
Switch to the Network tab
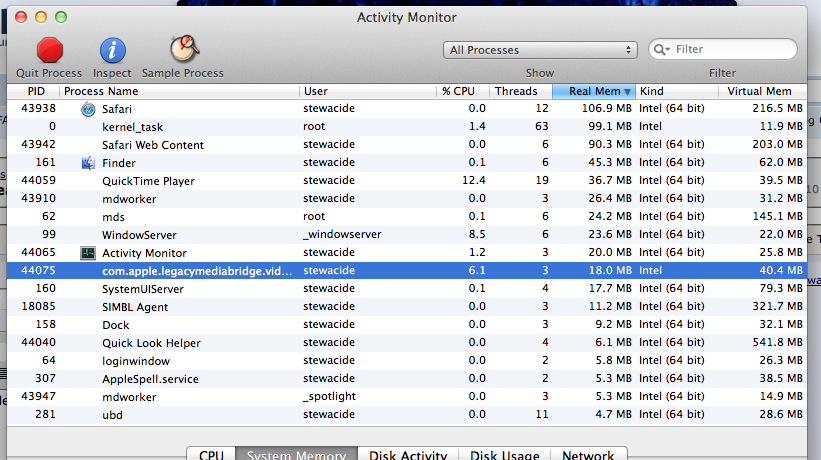588,454
